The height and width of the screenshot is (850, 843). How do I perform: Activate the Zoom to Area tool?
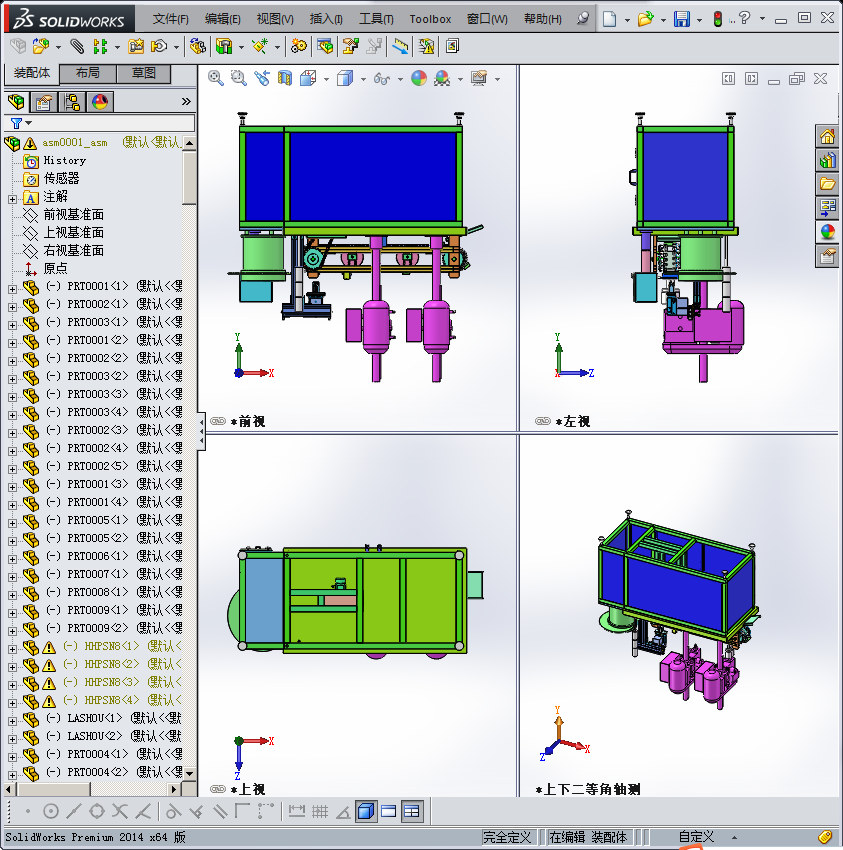click(x=237, y=77)
